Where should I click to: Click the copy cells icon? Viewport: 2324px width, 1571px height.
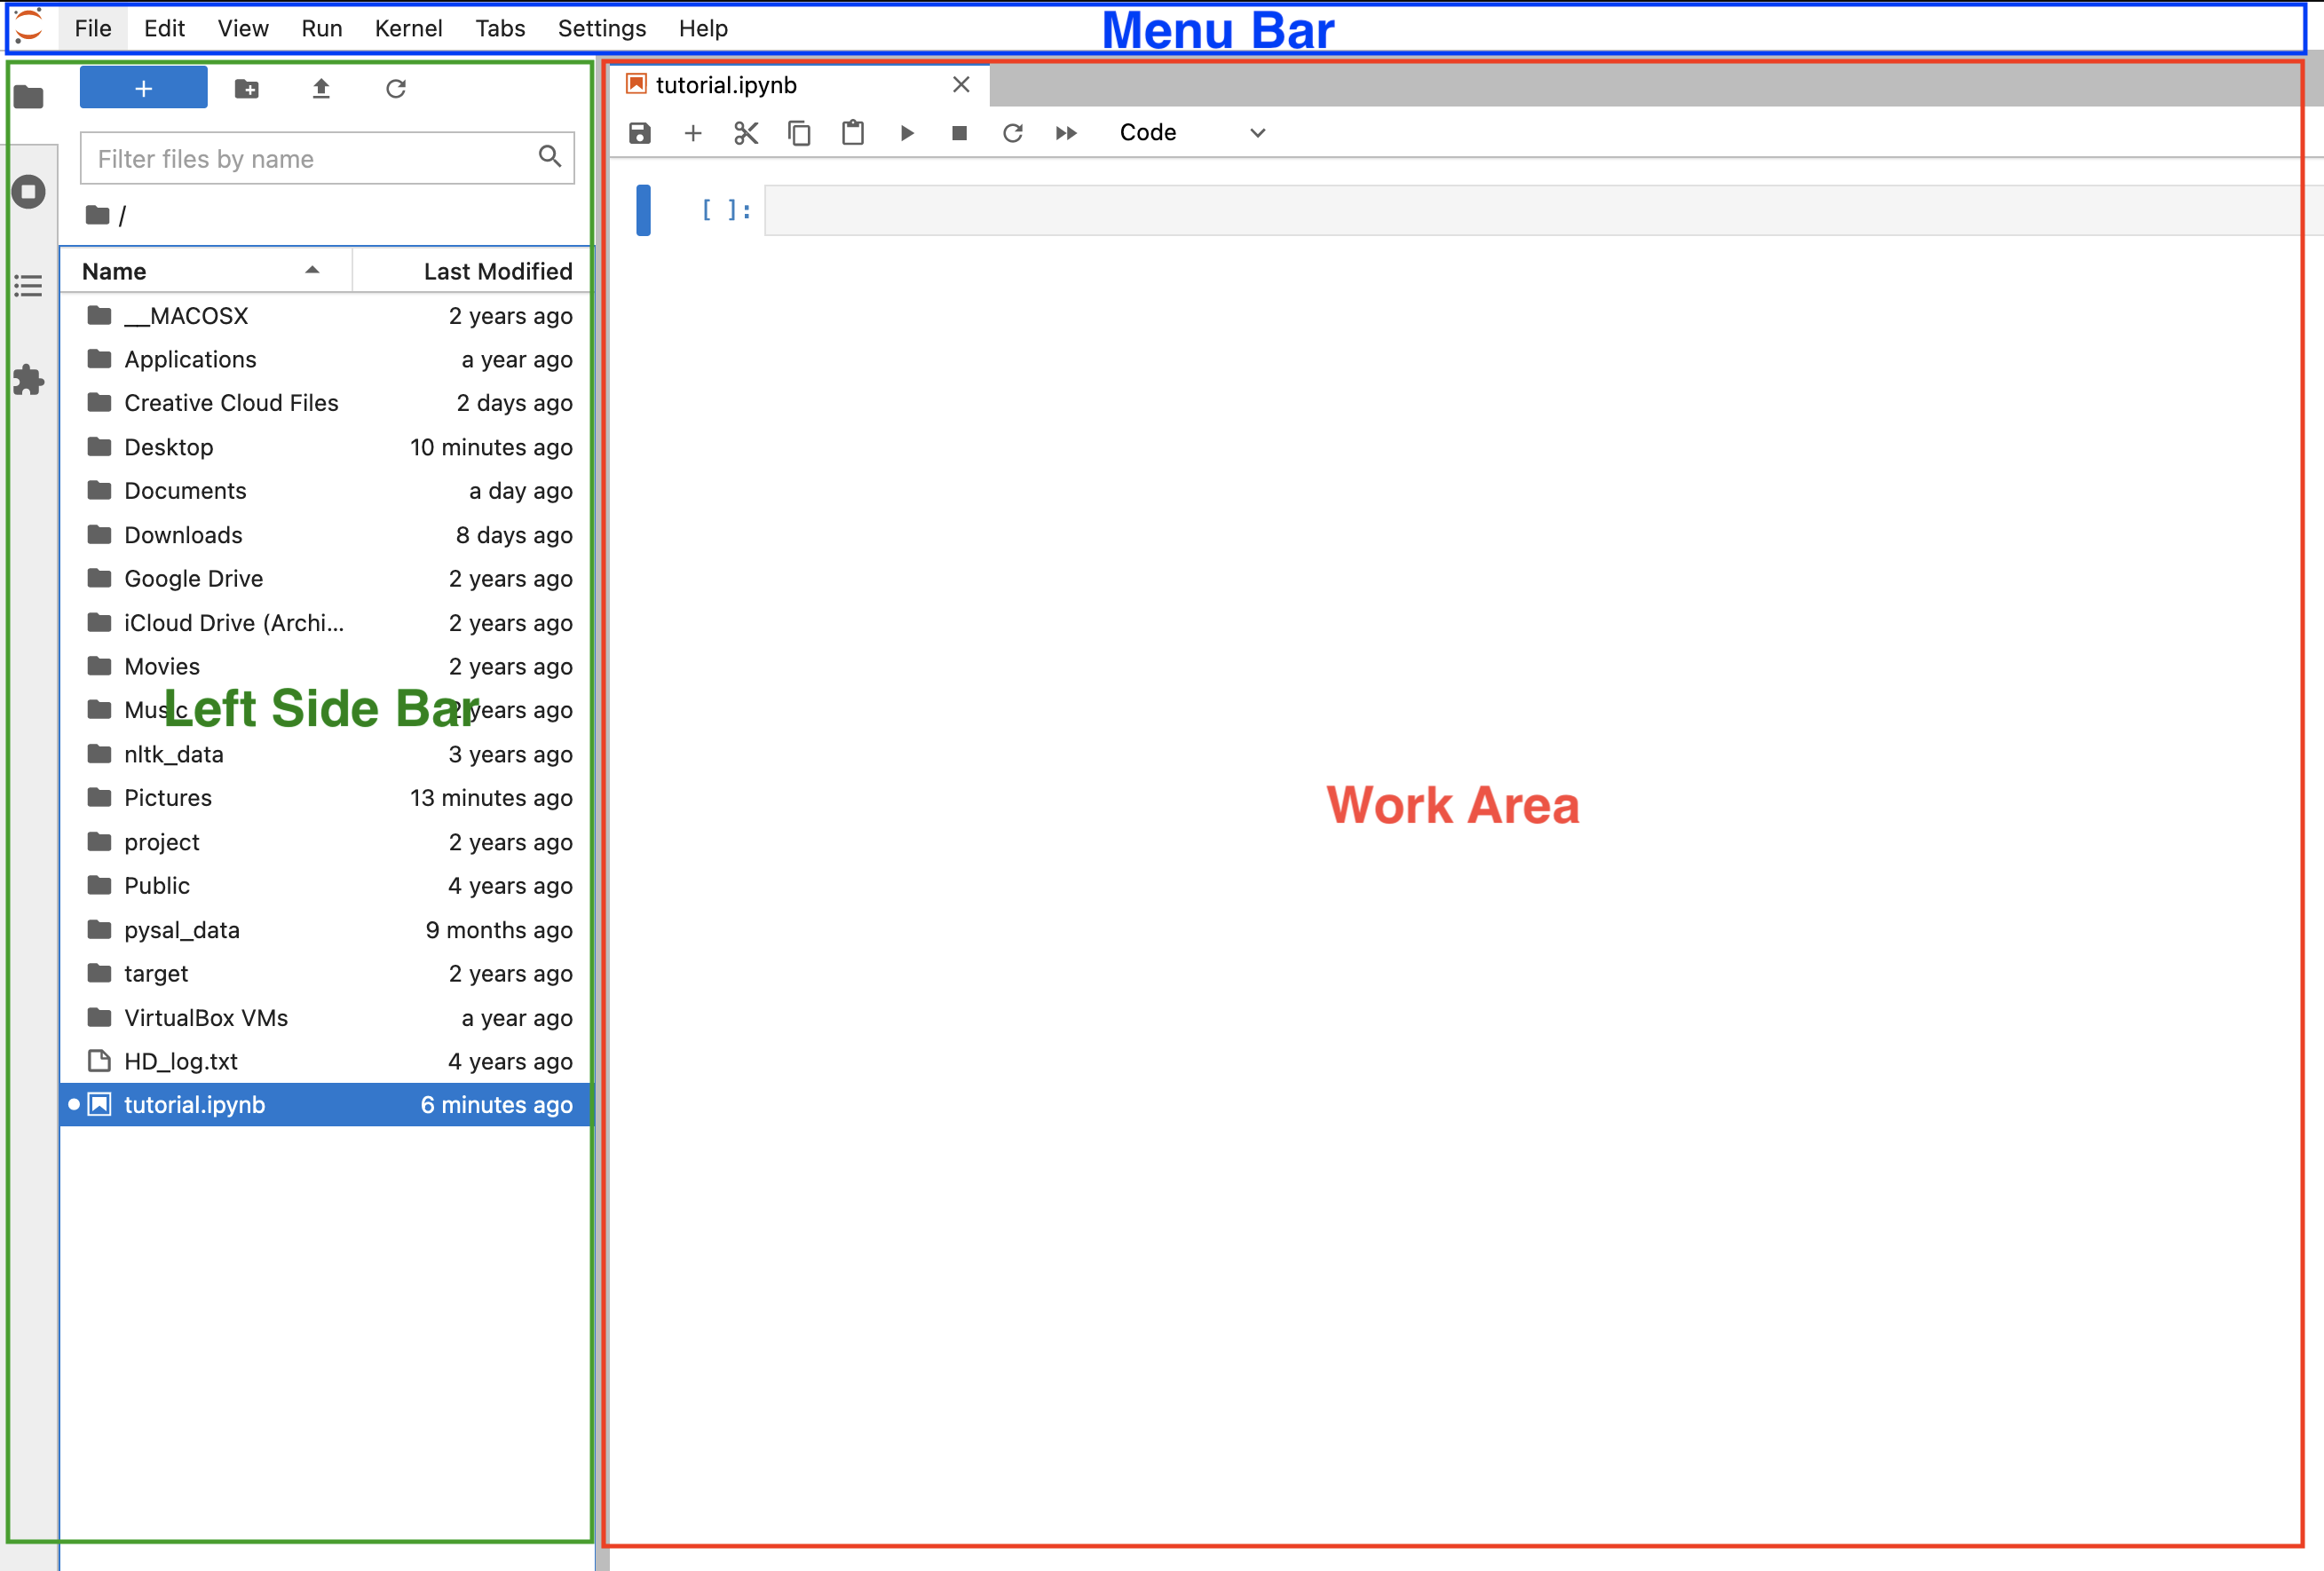coord(799,133)
